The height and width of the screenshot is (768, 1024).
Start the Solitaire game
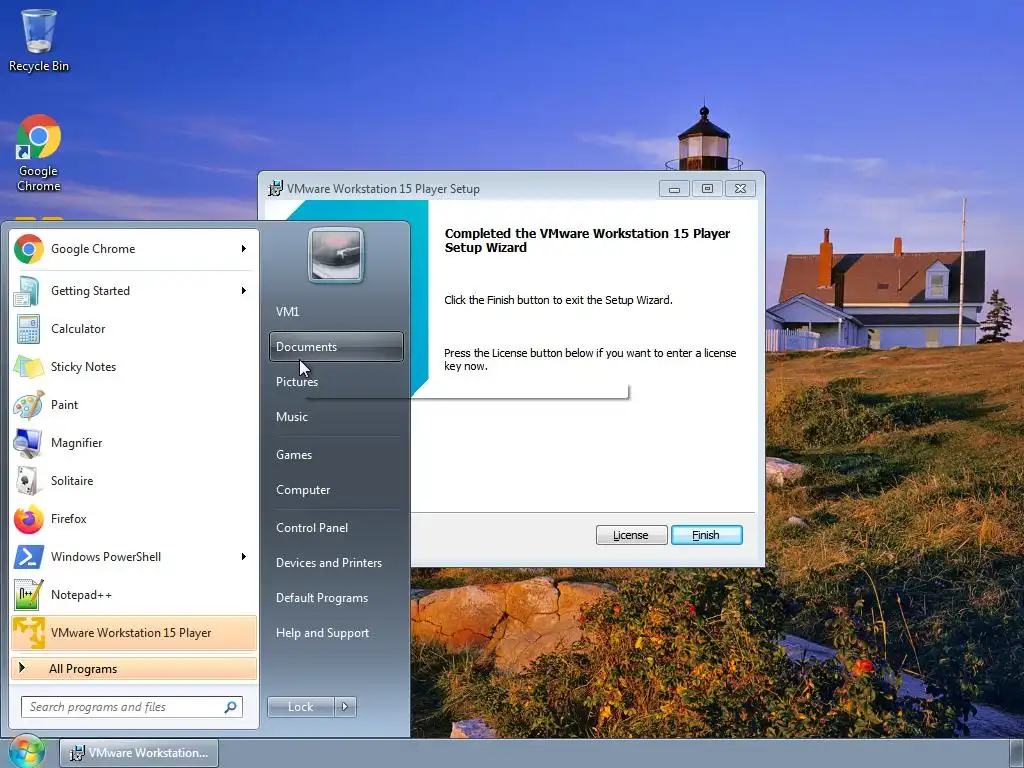click(x=134, y=481)
